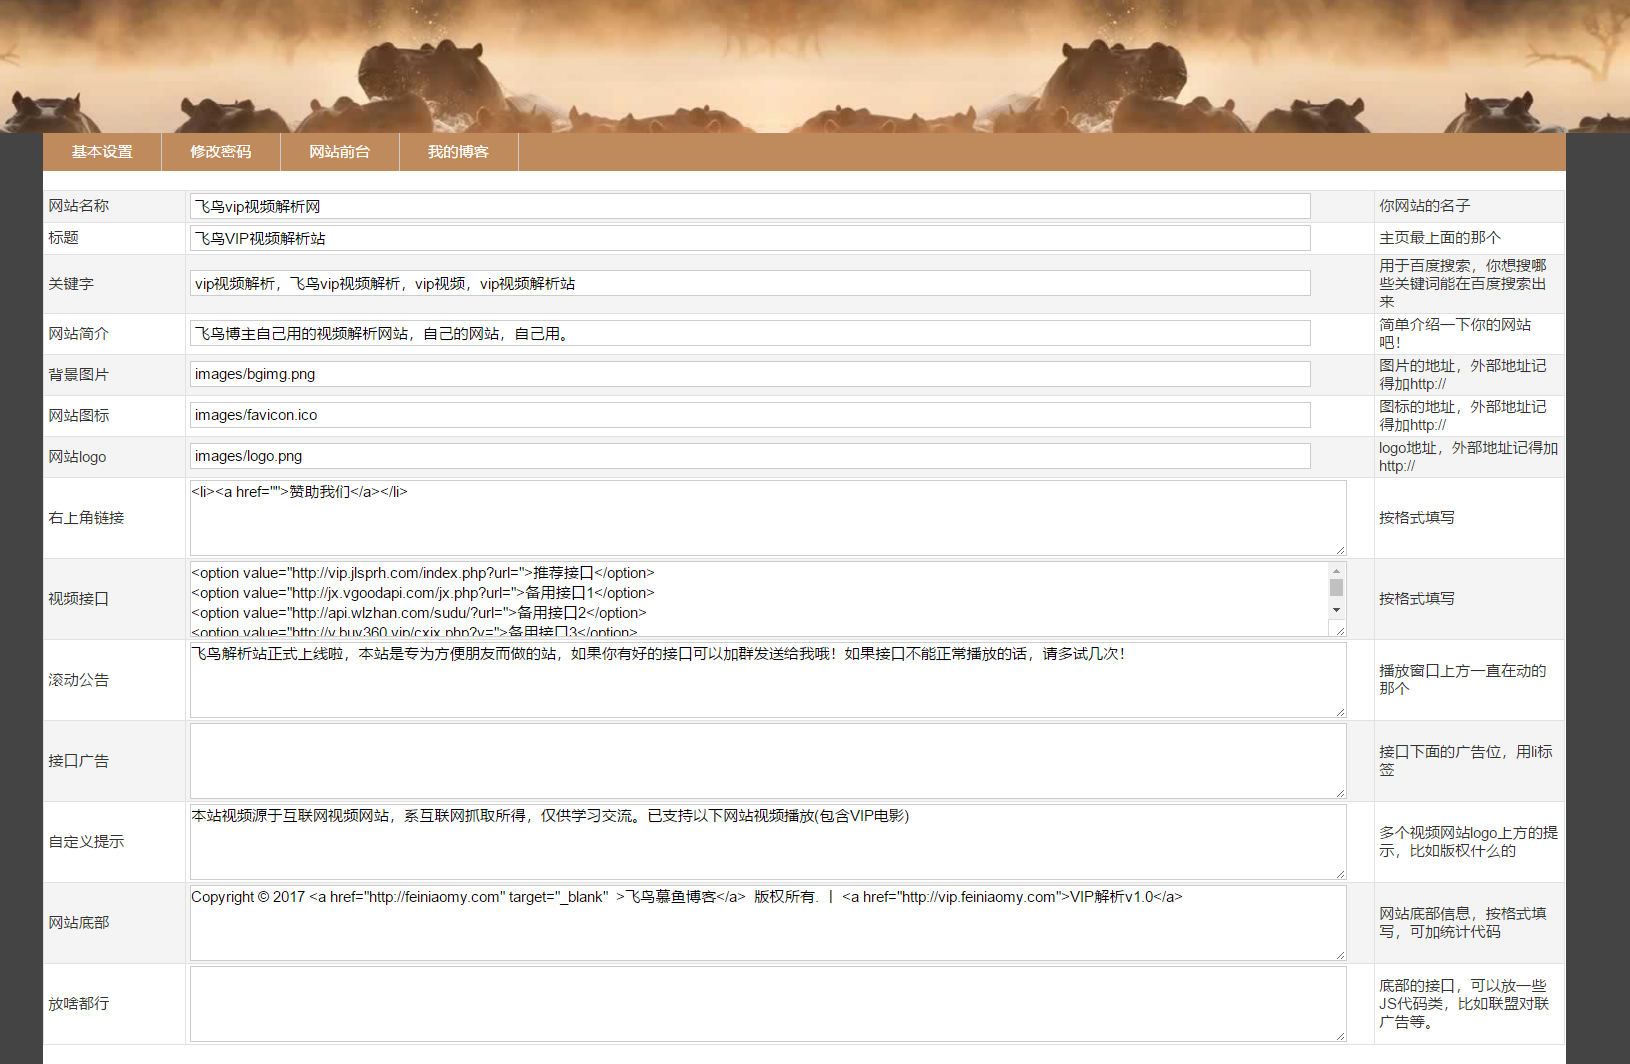Select the 网站简介 text field

(750, 334)
